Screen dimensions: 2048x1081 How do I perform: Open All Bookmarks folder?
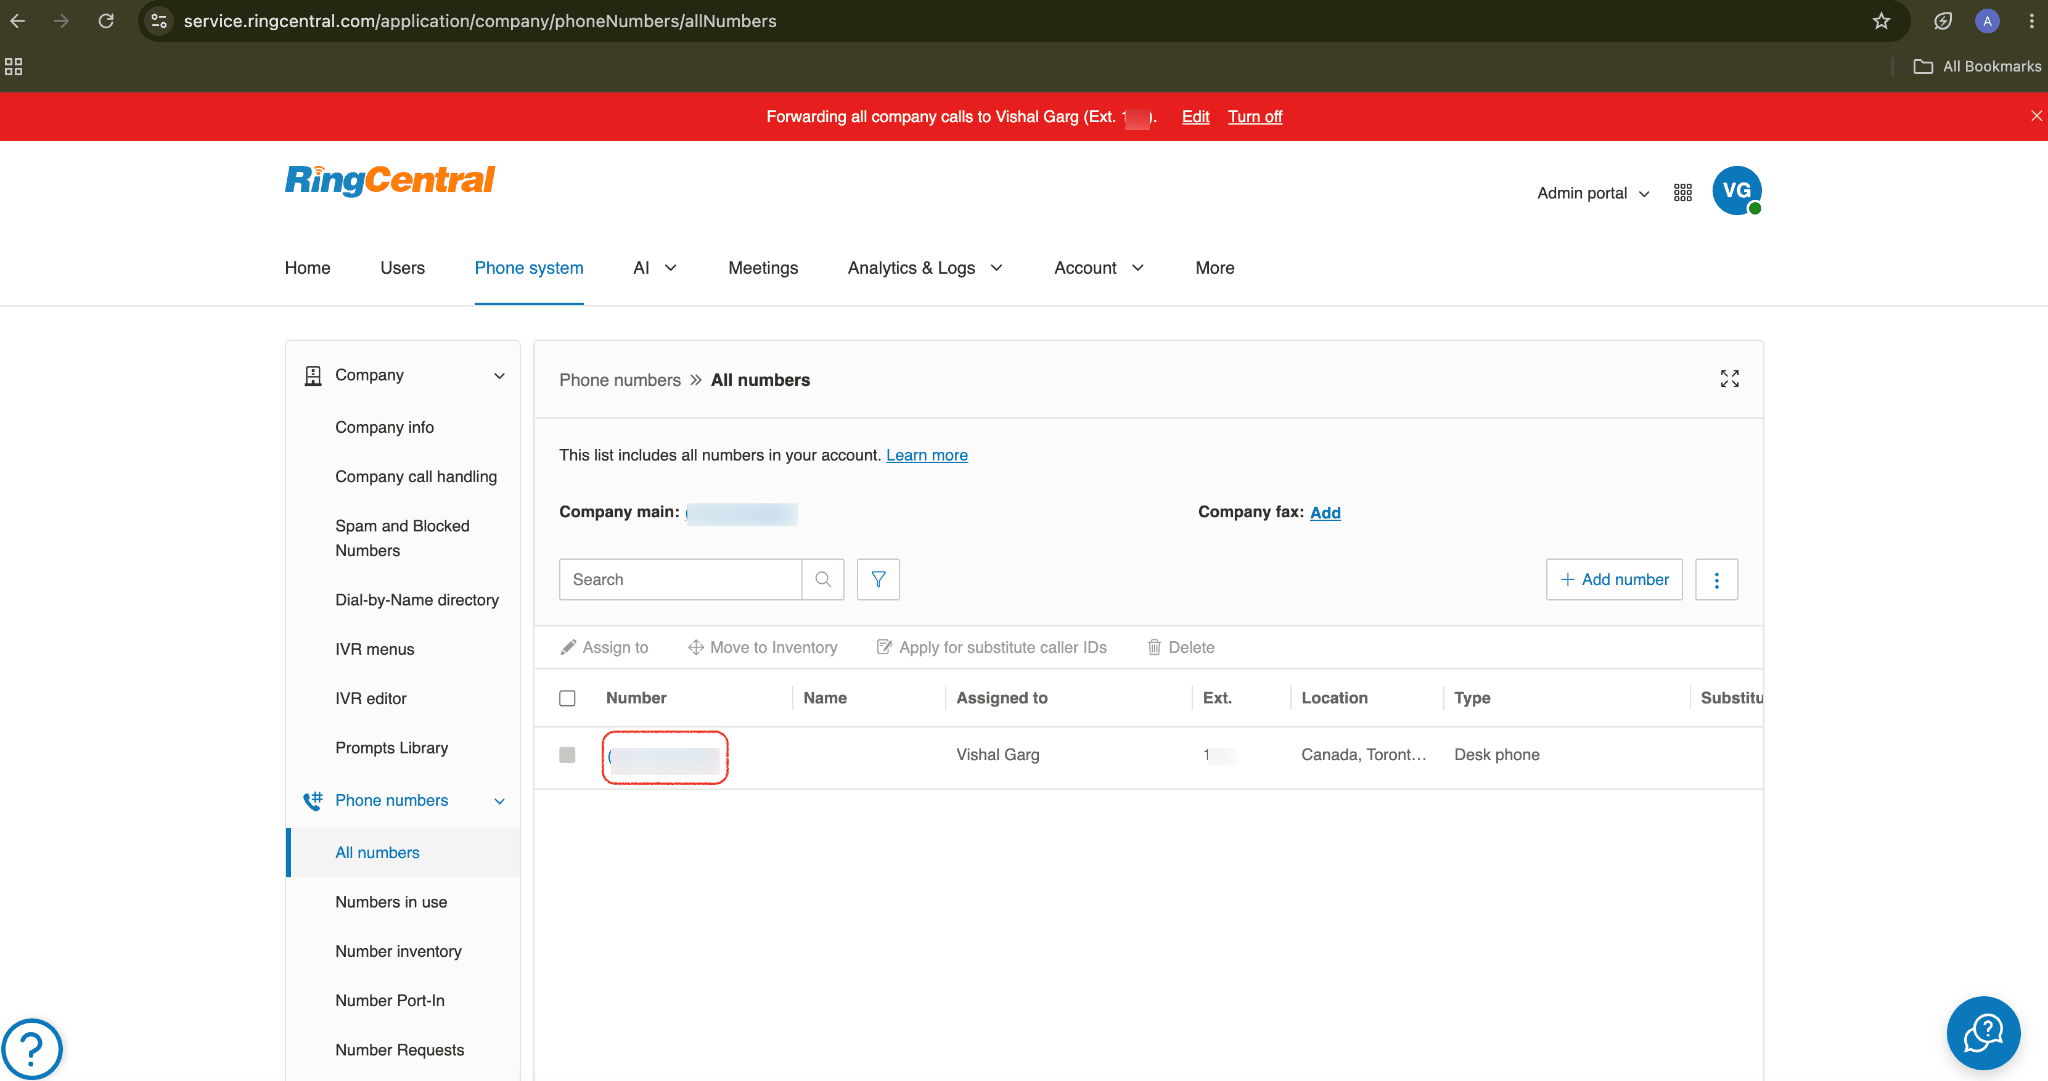click(x=1977, y=66)
